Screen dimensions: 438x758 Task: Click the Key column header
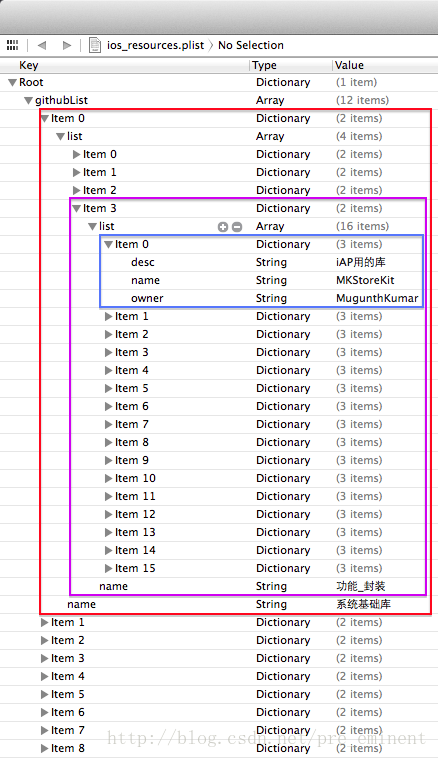click(x=29, y=65)
